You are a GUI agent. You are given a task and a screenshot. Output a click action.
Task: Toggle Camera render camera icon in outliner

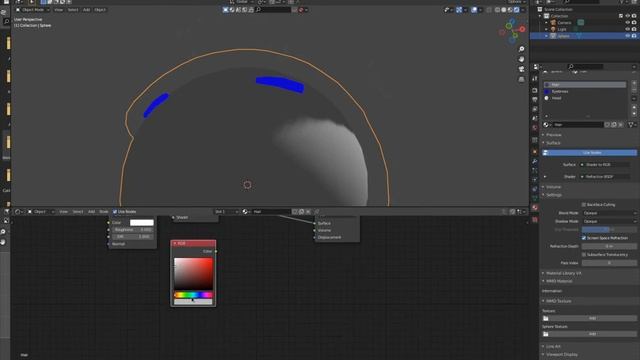[634, 22]
